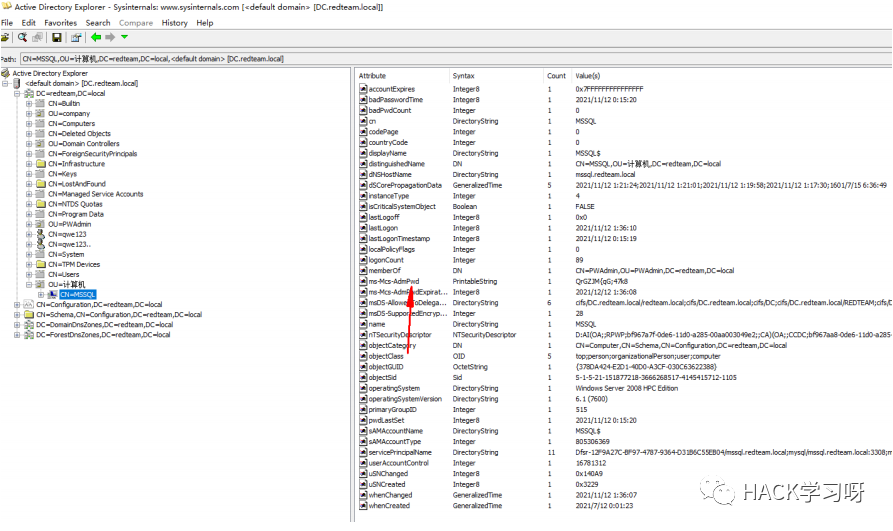Open the File menu

coord(7,23)
